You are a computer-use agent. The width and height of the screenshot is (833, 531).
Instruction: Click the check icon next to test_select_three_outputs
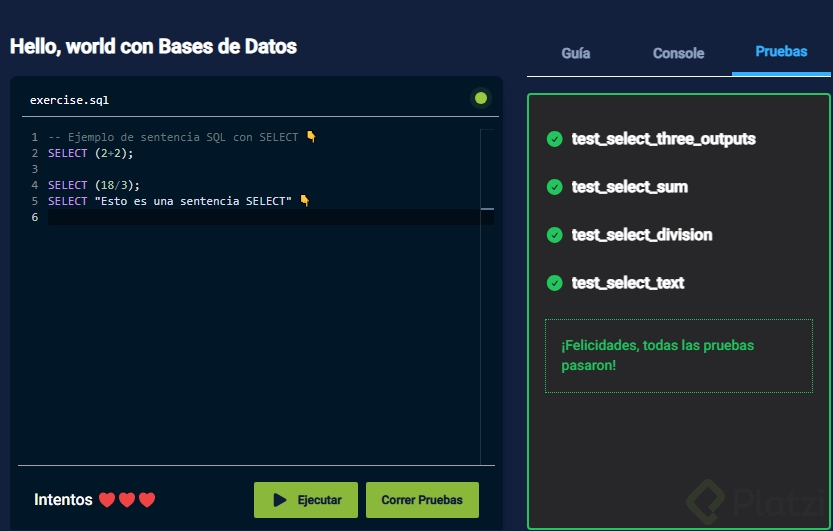555,139
